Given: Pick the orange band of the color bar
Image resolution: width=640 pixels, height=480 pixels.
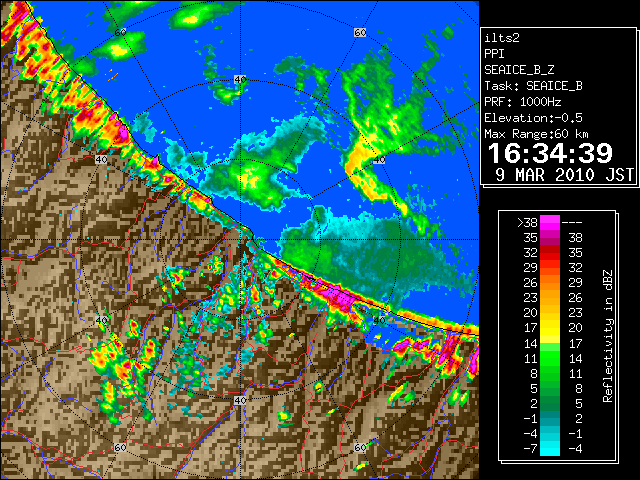Looking at the screenshot, I should click(x=550, y=283).
